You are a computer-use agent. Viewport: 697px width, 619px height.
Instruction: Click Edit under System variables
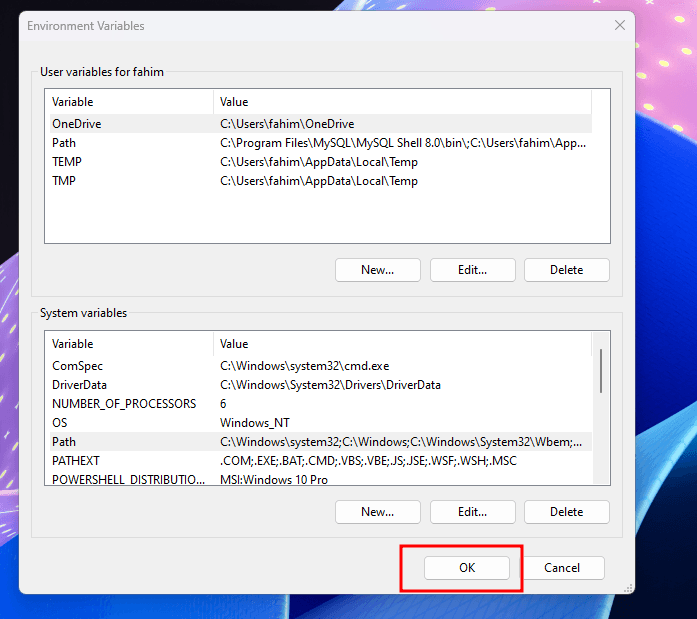[473, 512]
